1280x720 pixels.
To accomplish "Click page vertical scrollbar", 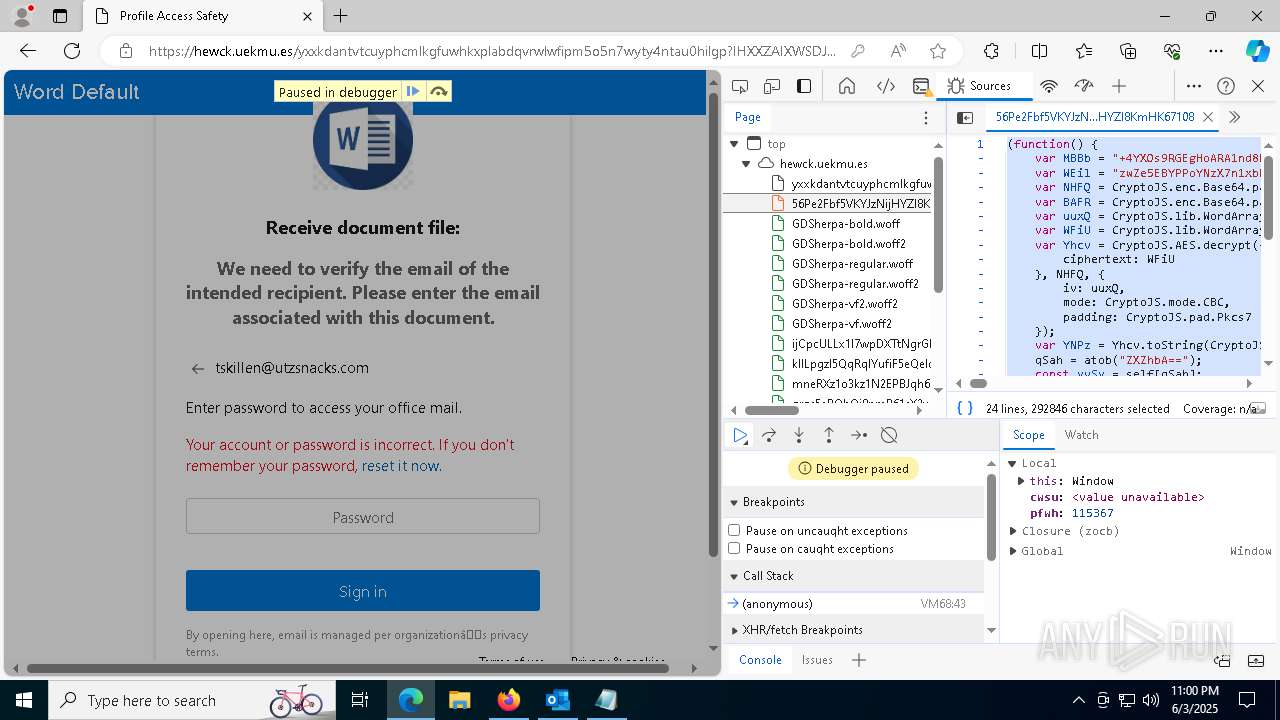I will [x=713, y=325].
